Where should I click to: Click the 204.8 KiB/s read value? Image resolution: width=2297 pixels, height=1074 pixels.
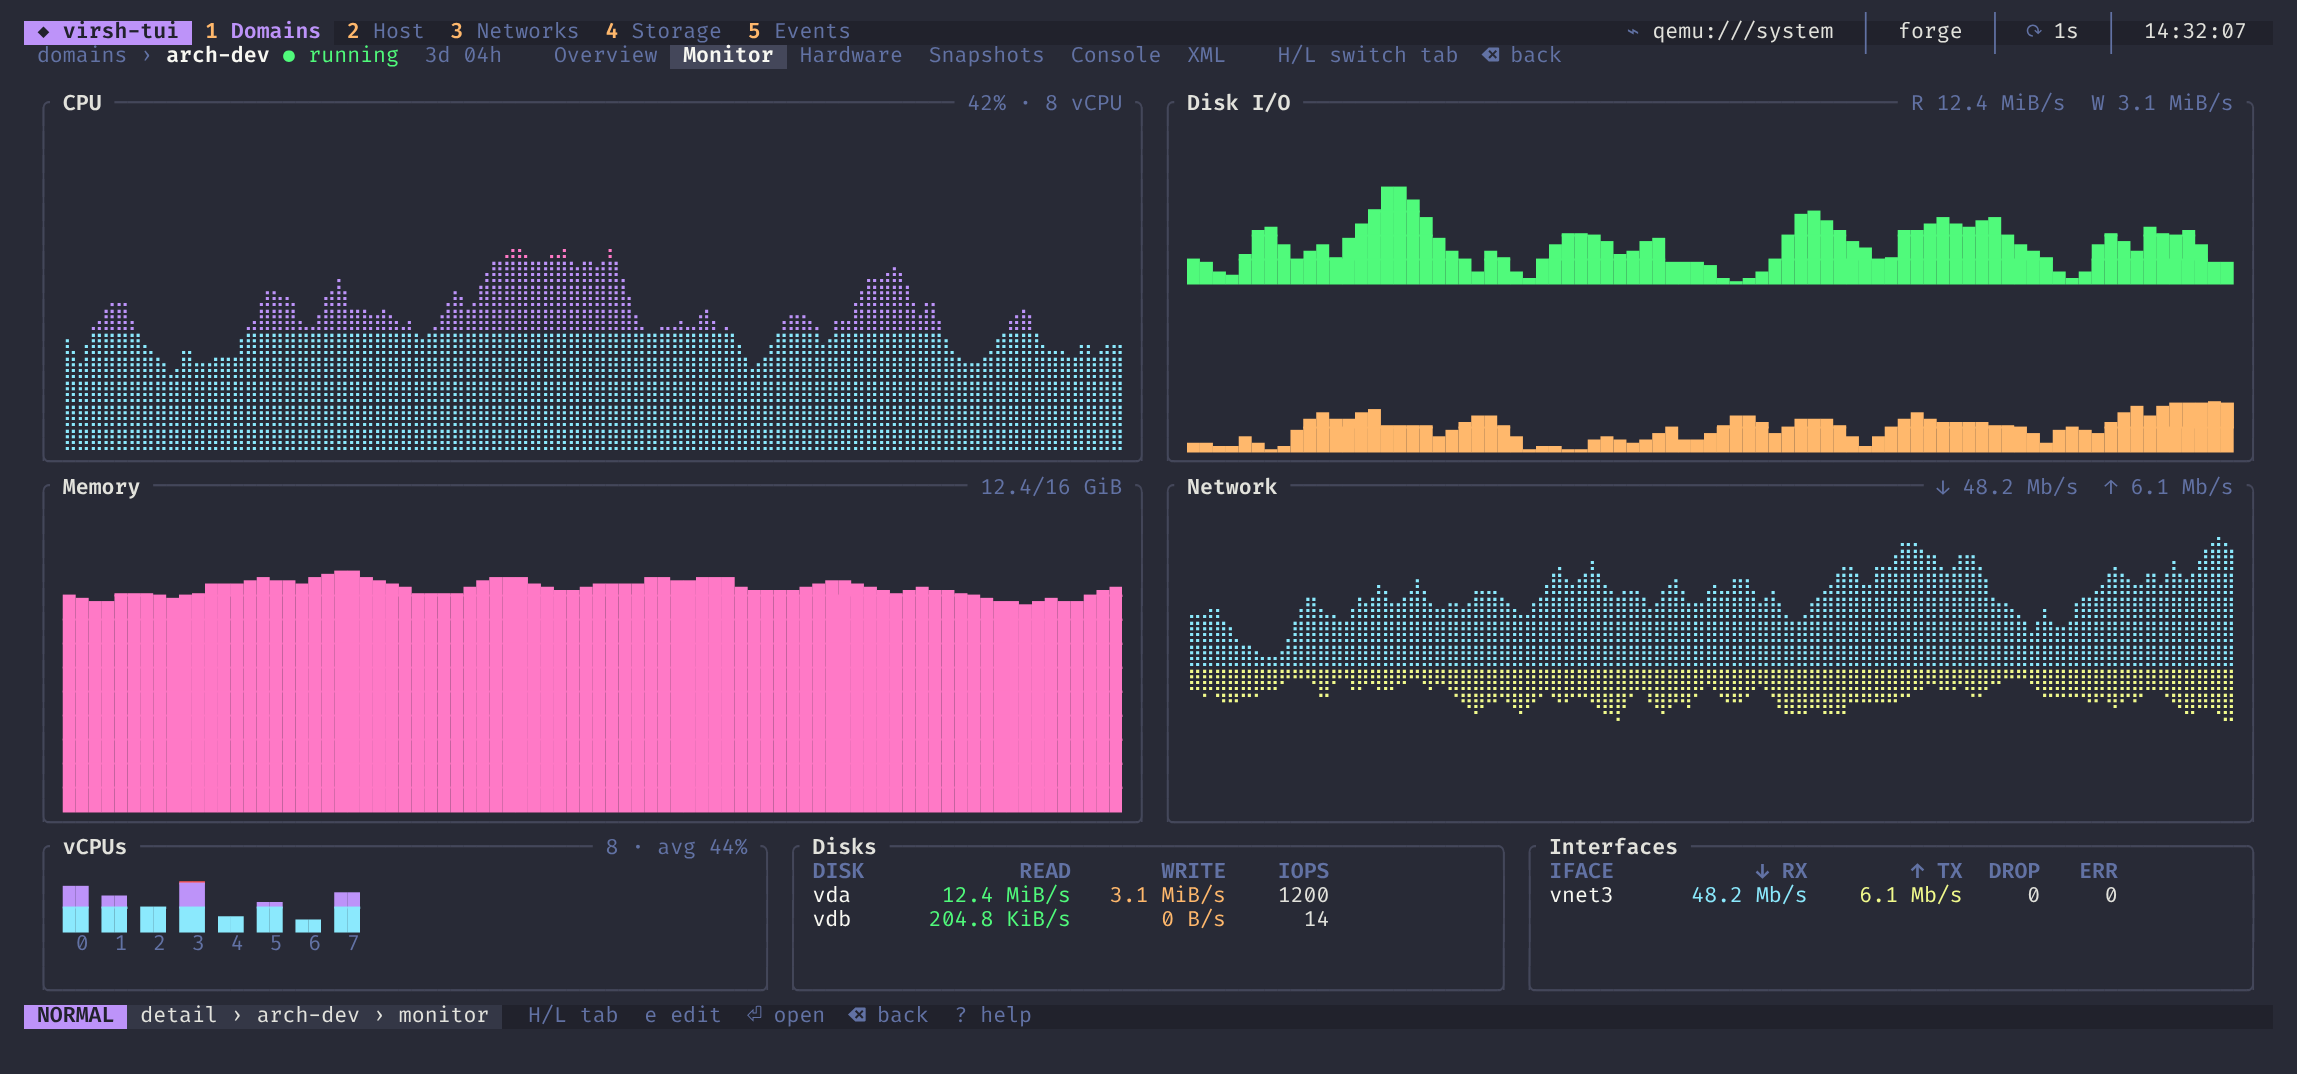pos(999,919)
